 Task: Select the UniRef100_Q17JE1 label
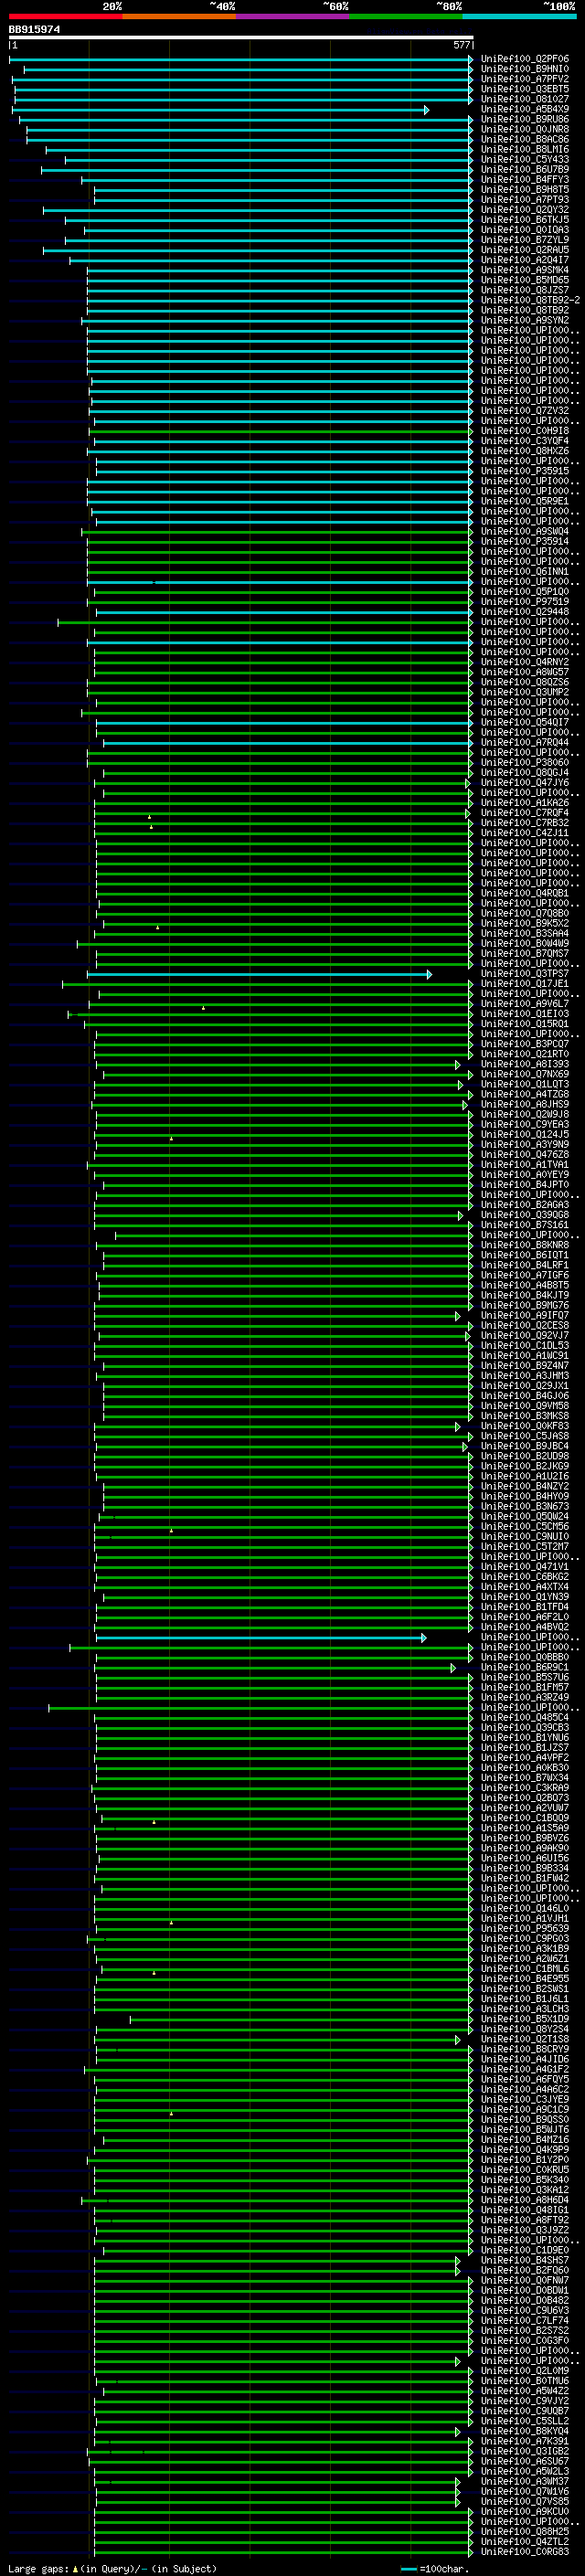[525, 983]
